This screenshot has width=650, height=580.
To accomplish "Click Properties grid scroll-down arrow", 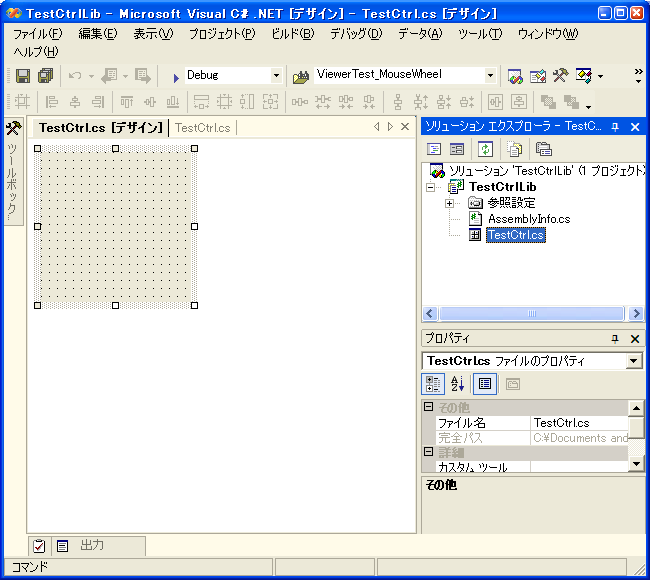I will [636, 463].
